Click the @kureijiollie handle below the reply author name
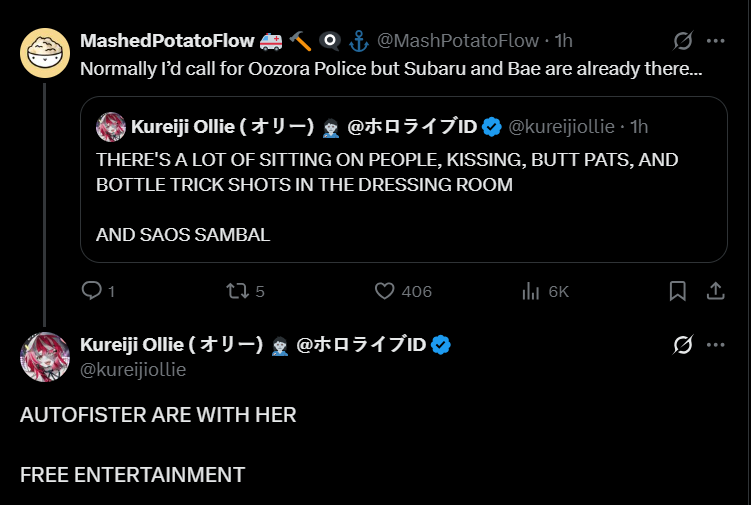This screenshot has height=505, width=751. (x=133, y=370)
